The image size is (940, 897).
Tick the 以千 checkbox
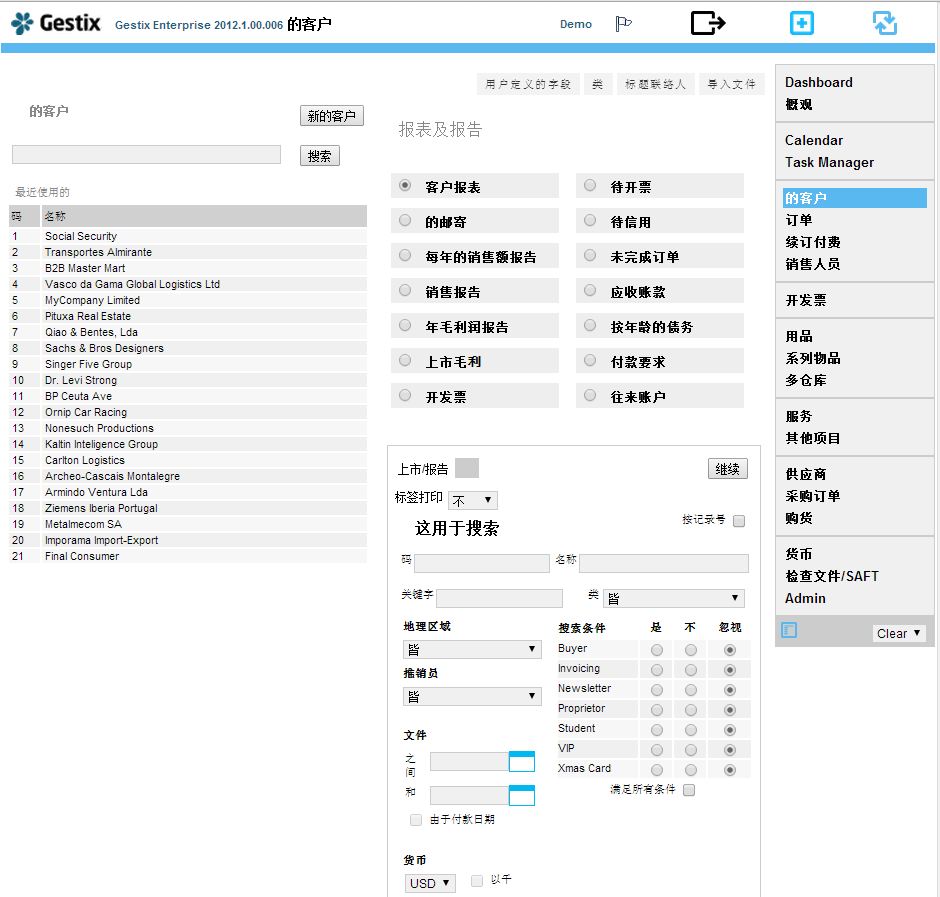pos(477,881)
